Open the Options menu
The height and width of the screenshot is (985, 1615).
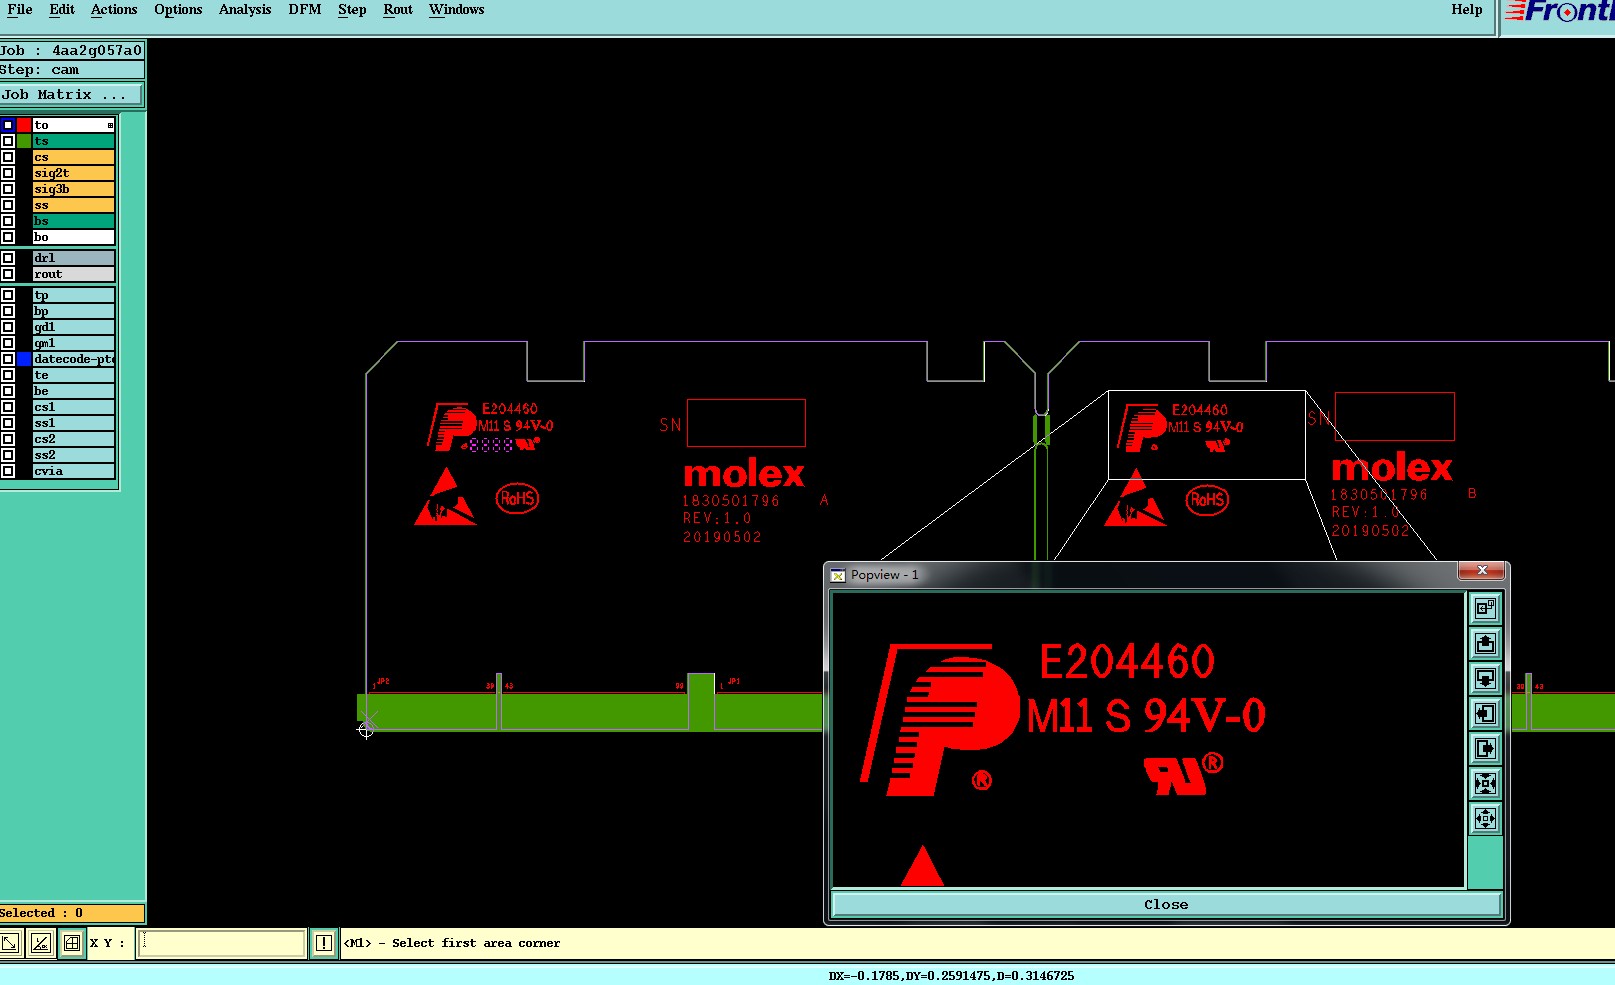(178, 10)
